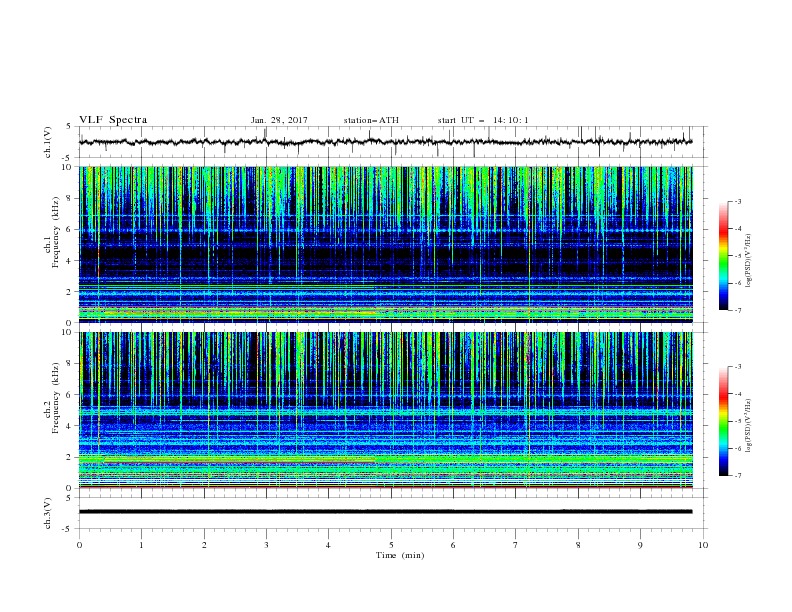Click time axis tick label "9"
The image size is (792, 612).
click(x=640, y=545)
